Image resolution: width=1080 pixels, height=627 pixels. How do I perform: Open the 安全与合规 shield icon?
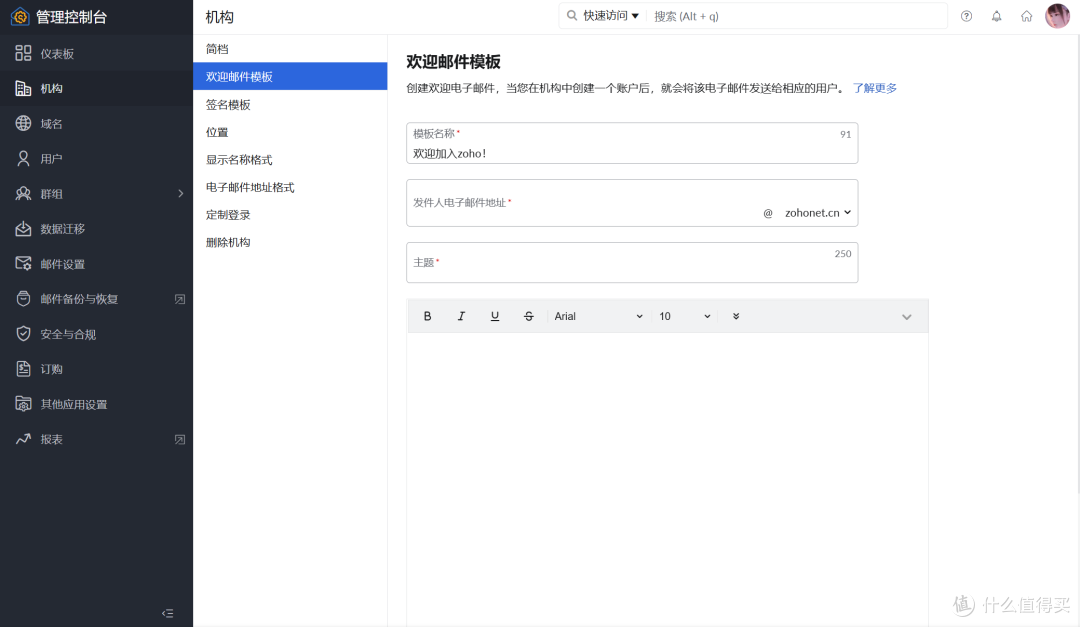23,333
